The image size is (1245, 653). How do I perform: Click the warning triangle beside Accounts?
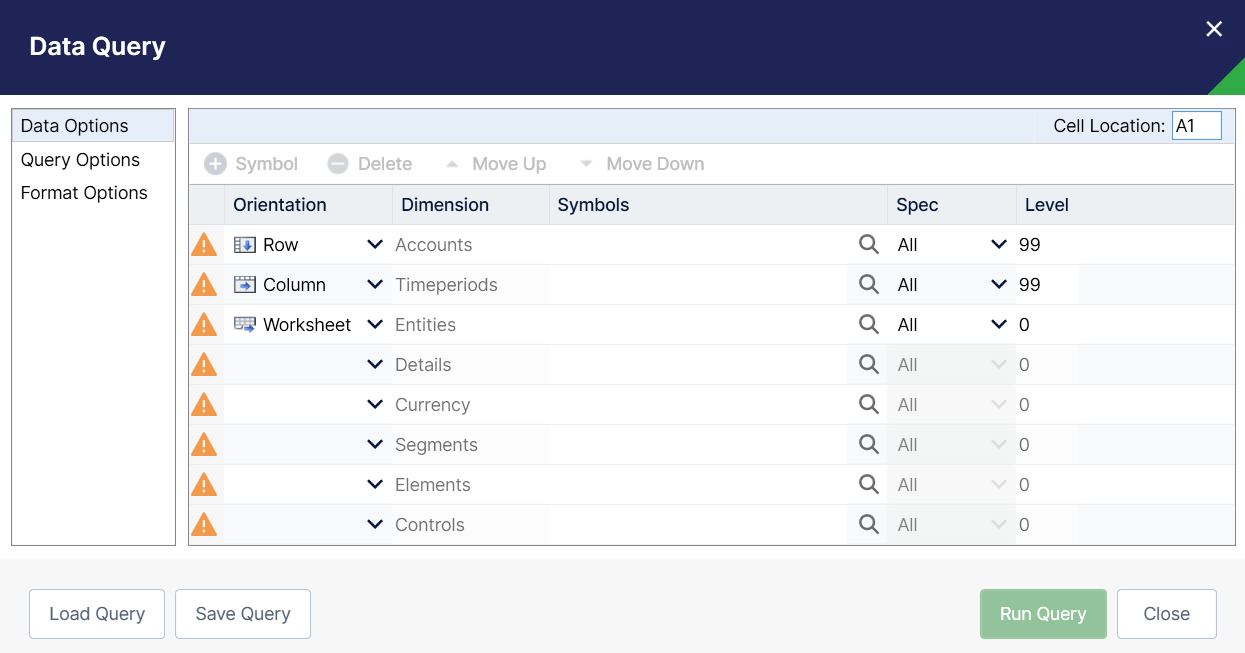click(204, 245)
